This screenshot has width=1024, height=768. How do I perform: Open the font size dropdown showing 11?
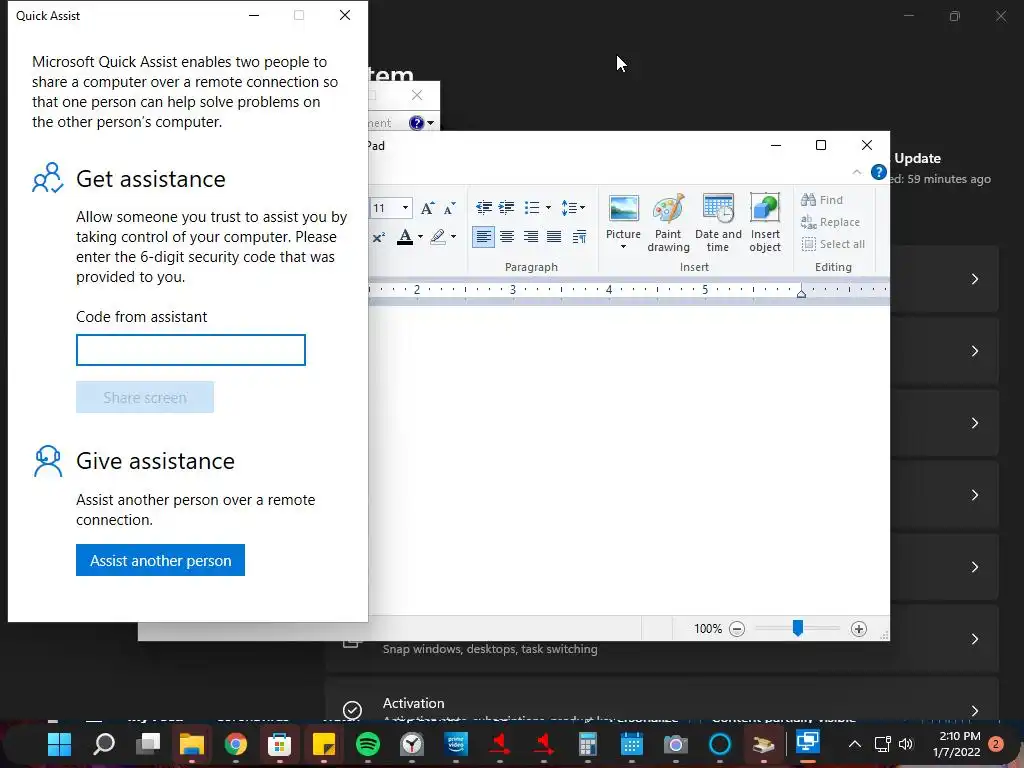pos(406,208)
